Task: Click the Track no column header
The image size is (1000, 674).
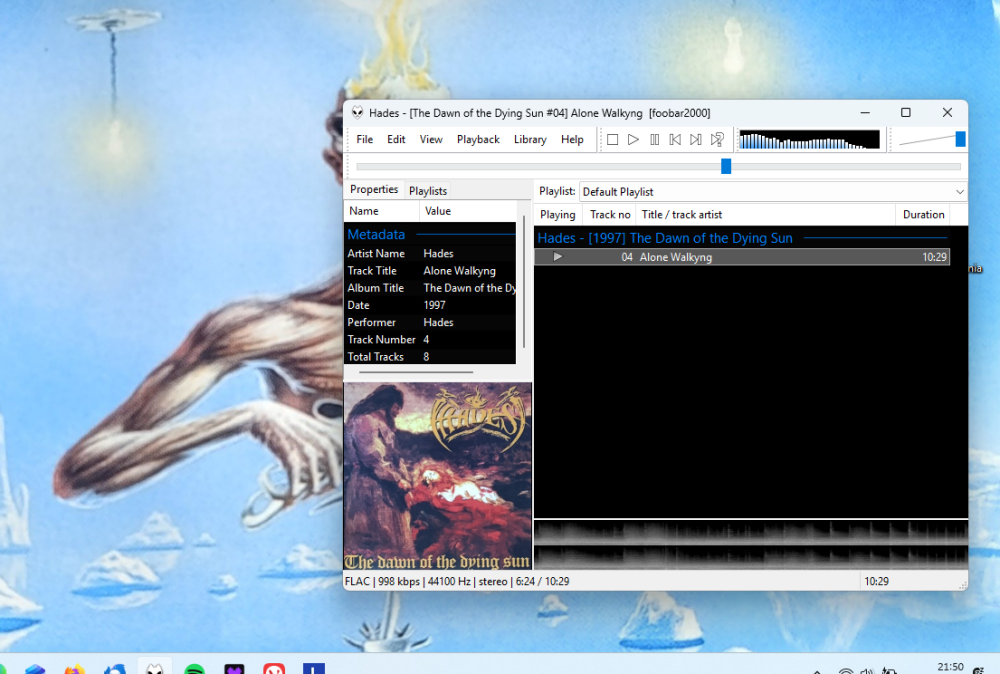Action: [610, 215]
